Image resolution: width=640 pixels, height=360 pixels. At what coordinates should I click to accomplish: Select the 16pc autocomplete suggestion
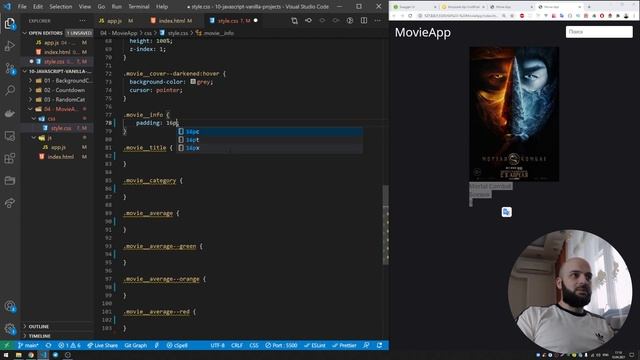point(270,131)
